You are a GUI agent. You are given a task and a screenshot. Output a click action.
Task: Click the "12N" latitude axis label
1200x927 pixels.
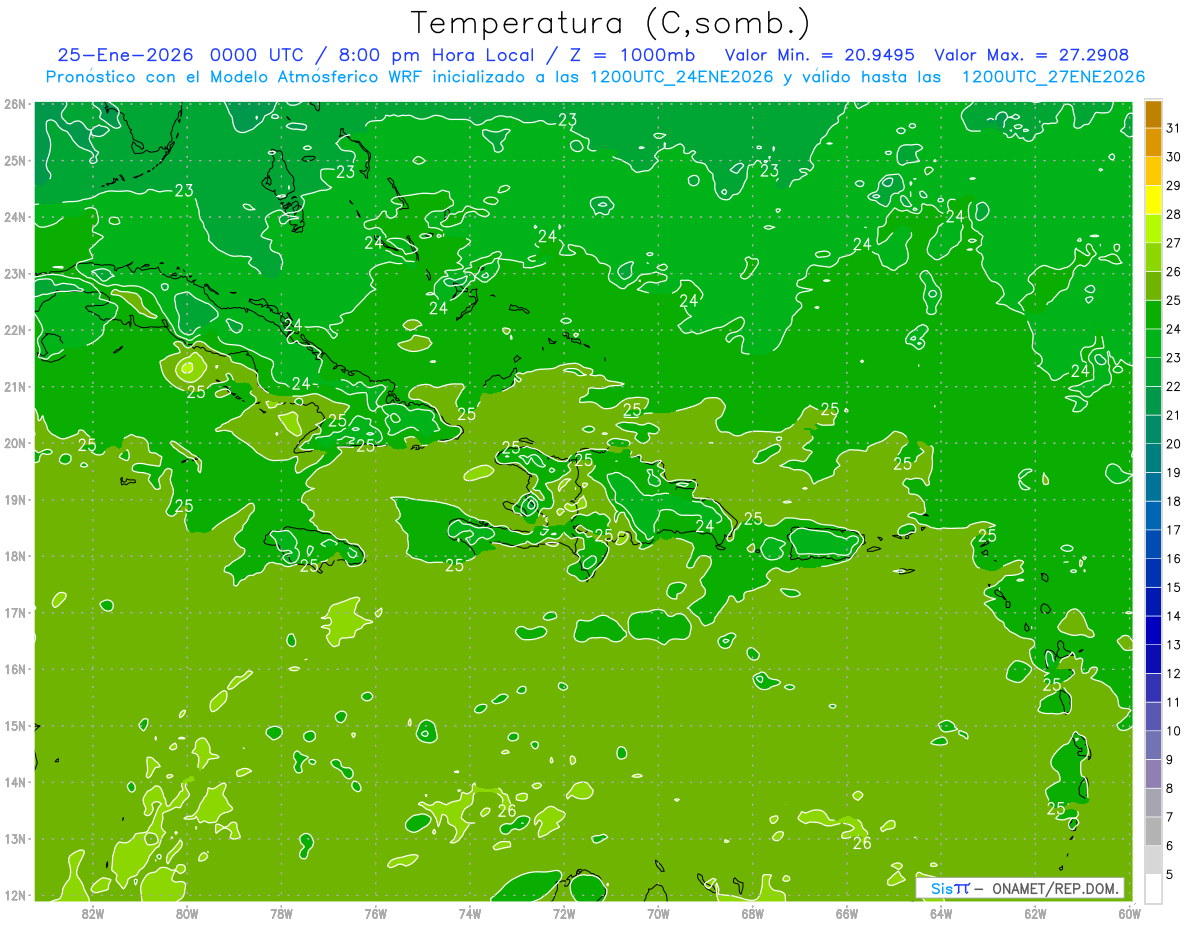14,895
